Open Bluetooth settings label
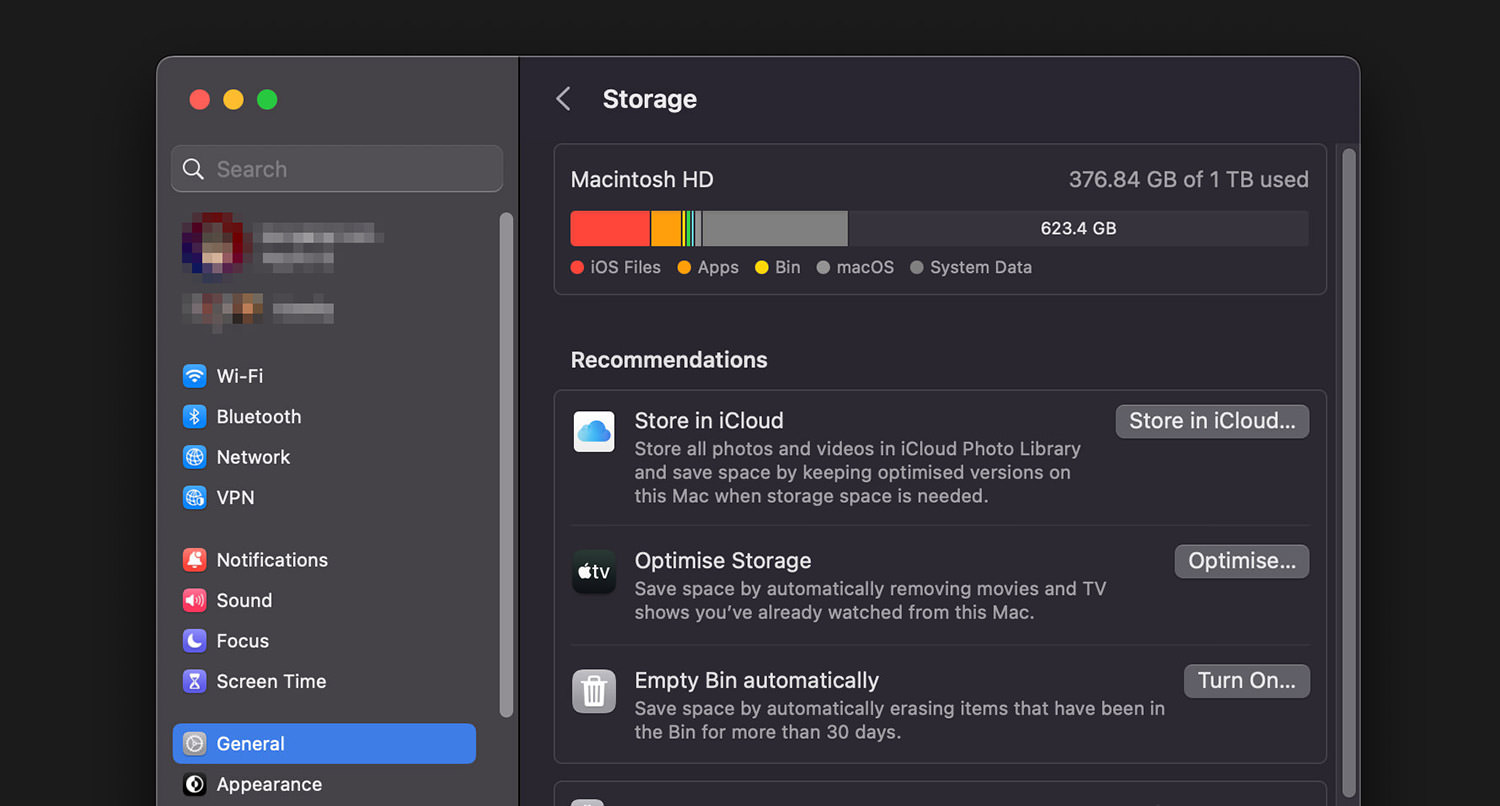Image resolution: width=1500 pixels, height=806 pixels. pyautogui.click(x=259, y=416)
